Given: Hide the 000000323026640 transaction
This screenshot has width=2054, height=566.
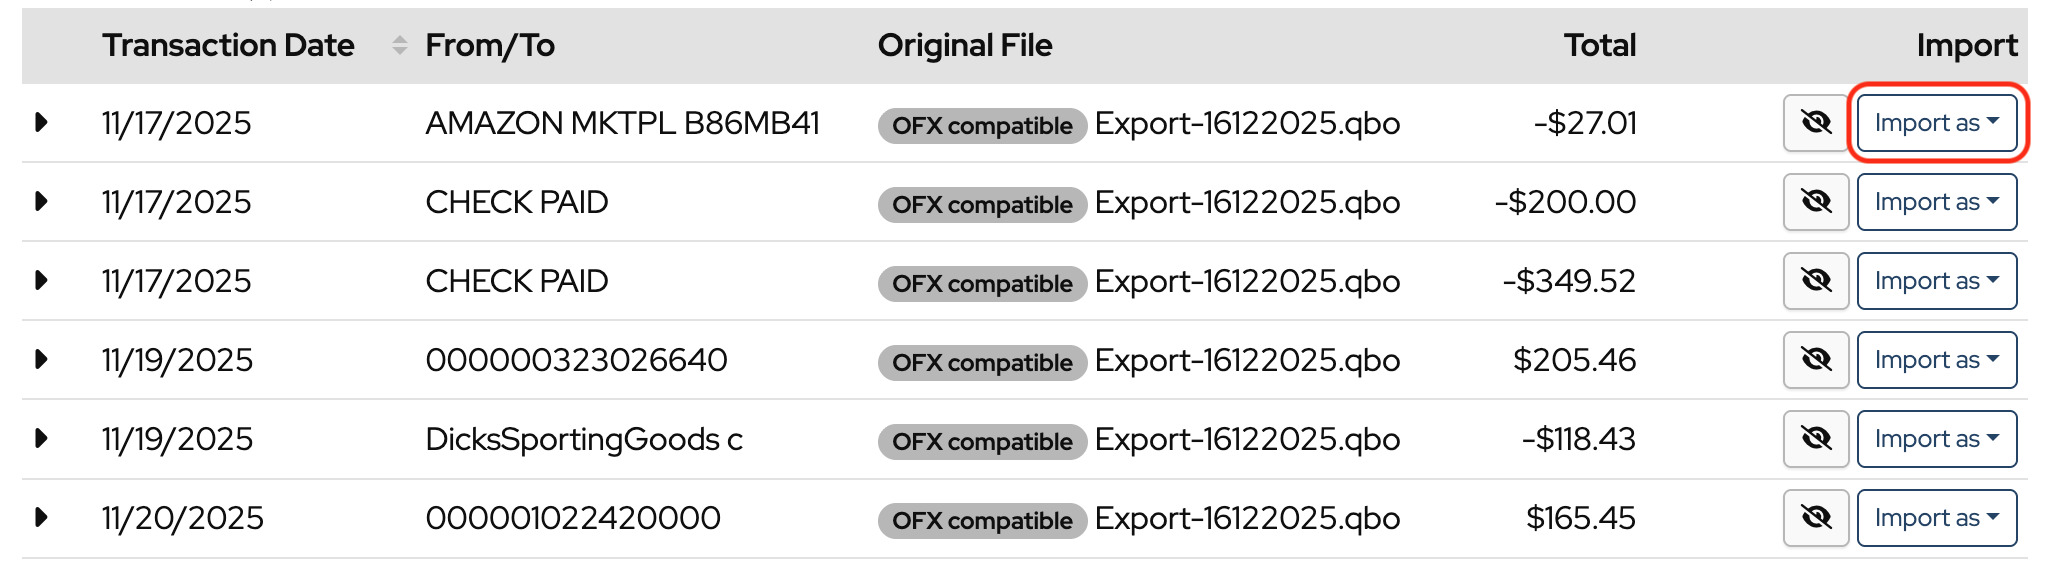Looking at the screenshot, I should pyautogui.click(x=1815, y=360).
